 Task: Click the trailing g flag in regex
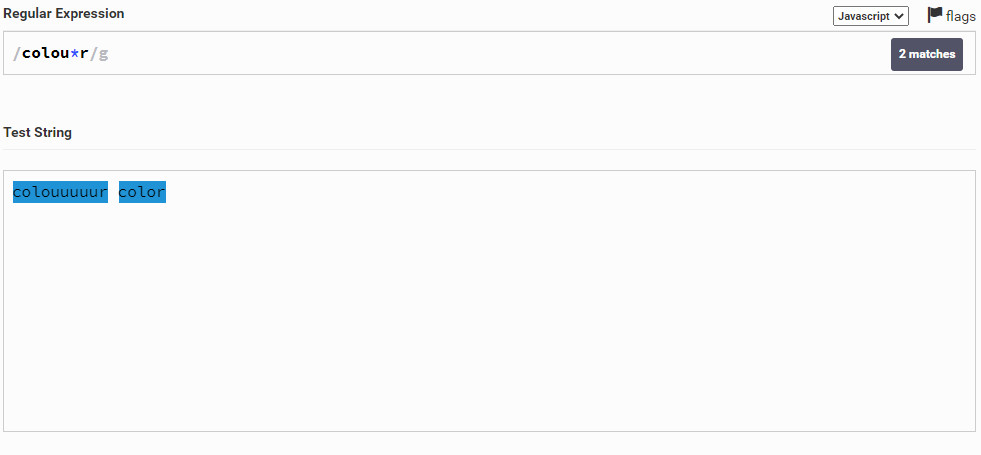click(x=103, y=54)
